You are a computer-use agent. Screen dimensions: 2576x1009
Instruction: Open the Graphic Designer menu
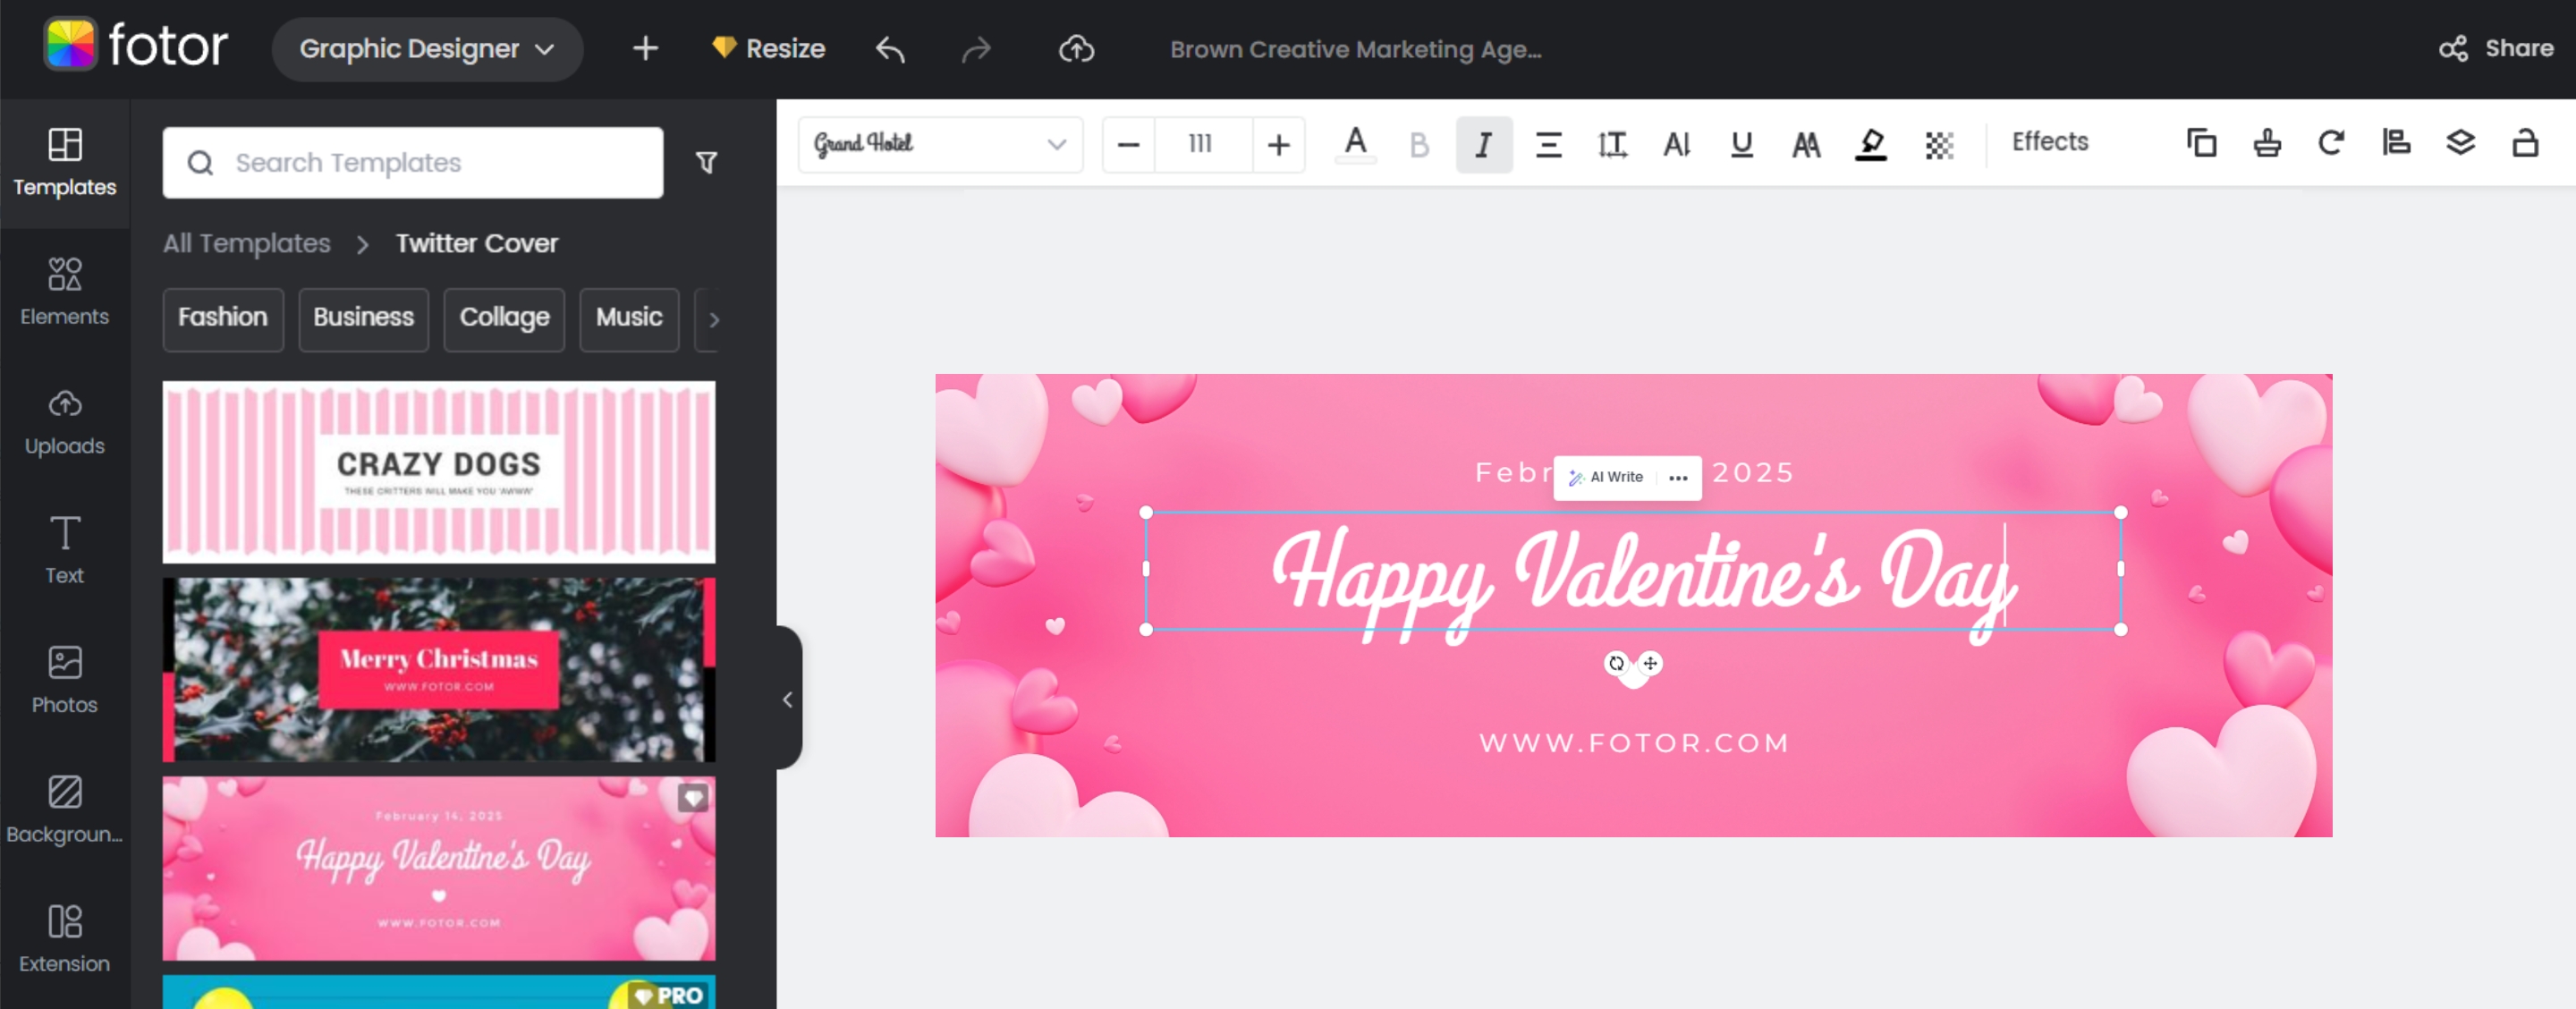tap(426, 48)
